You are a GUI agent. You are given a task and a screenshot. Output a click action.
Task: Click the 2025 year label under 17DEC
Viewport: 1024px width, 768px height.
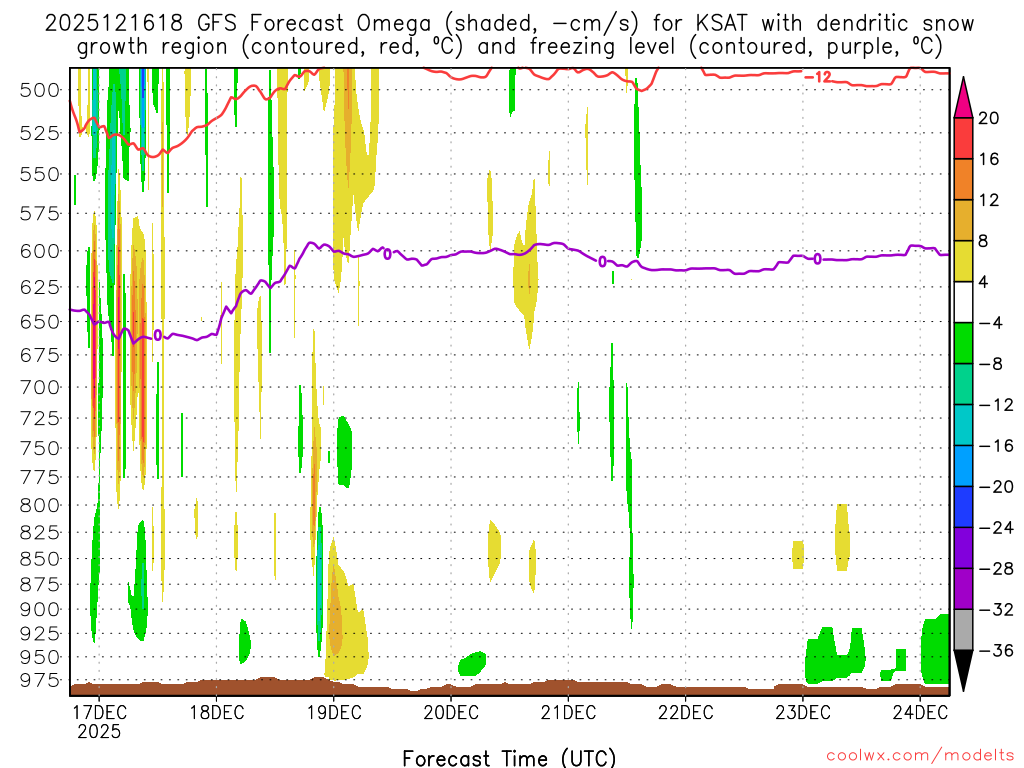click(99, 731)
